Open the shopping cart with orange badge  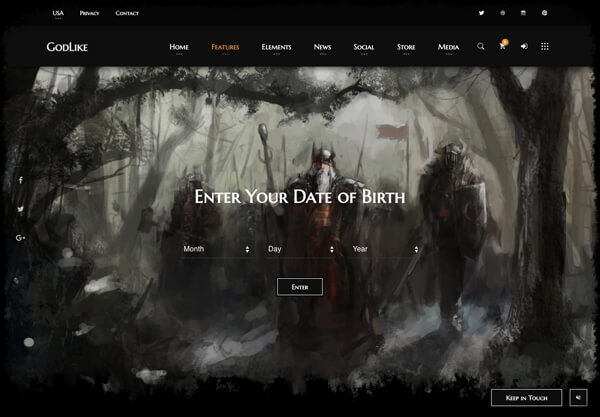(x=503, y=46)
